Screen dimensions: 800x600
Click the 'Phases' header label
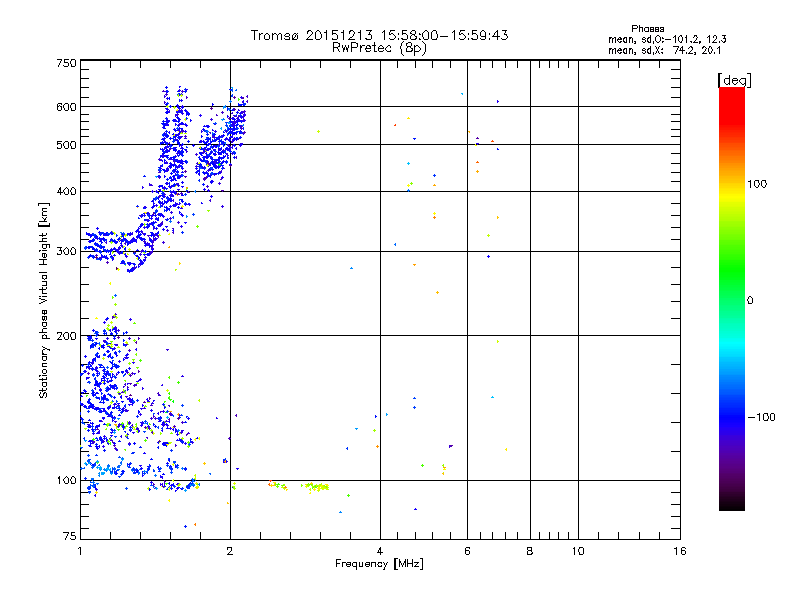pos(647,29)
